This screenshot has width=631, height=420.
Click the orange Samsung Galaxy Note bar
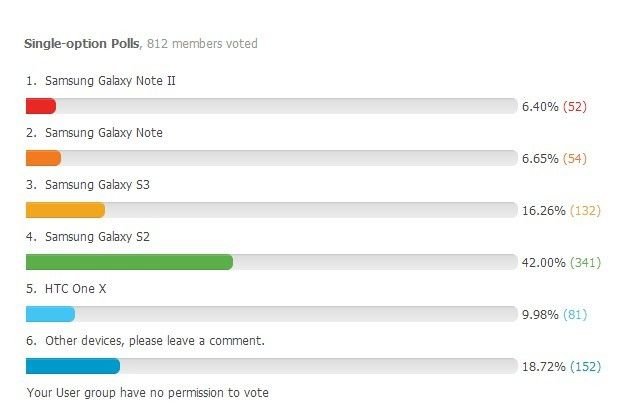click(x=43, y=158)
